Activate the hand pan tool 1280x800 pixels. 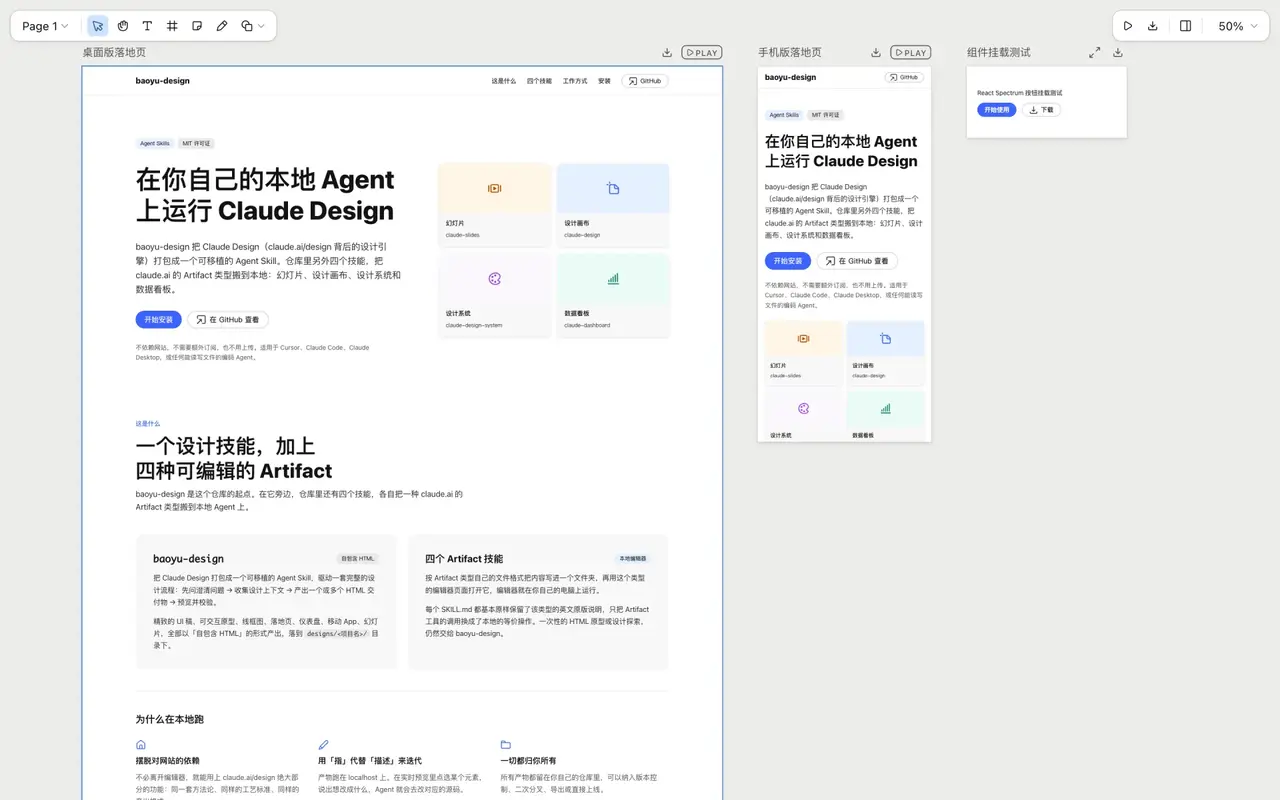point(122,26)
